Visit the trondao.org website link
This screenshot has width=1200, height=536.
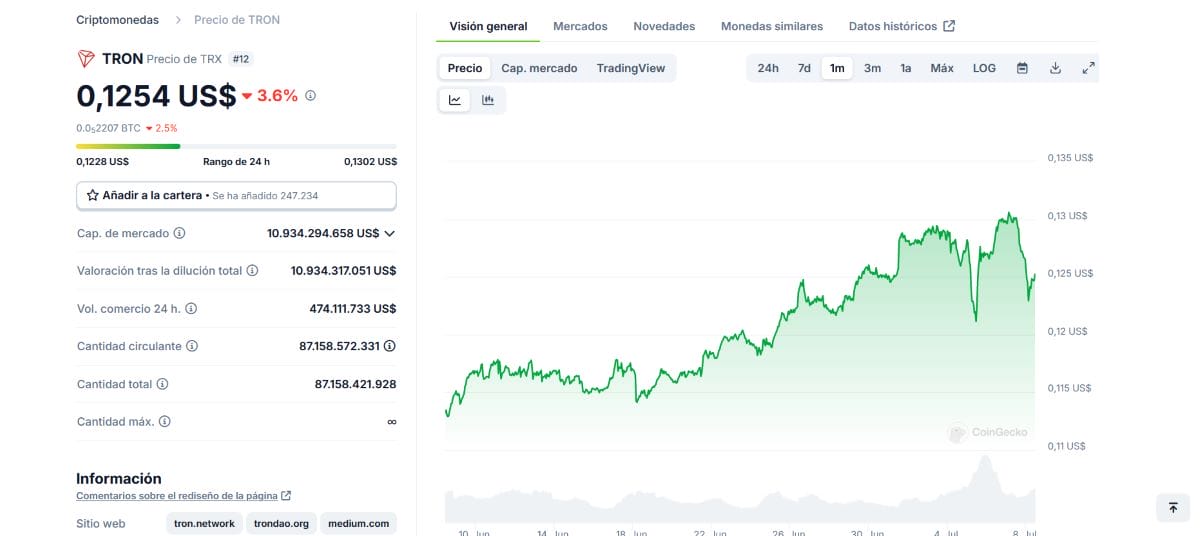click(x=281, y=523)
